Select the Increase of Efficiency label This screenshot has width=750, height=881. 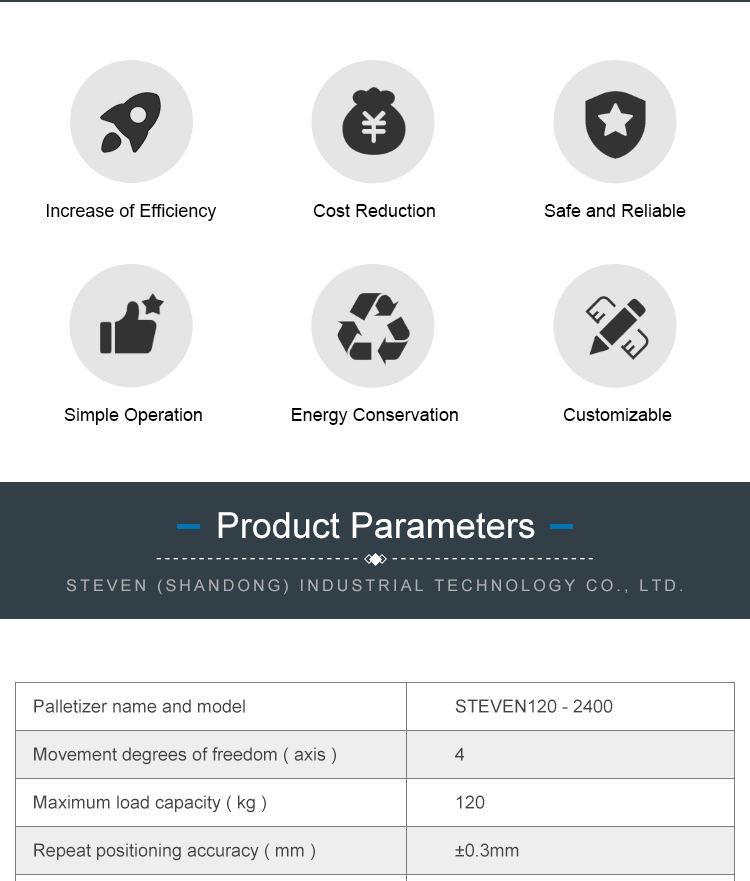(x=131, y=211)
